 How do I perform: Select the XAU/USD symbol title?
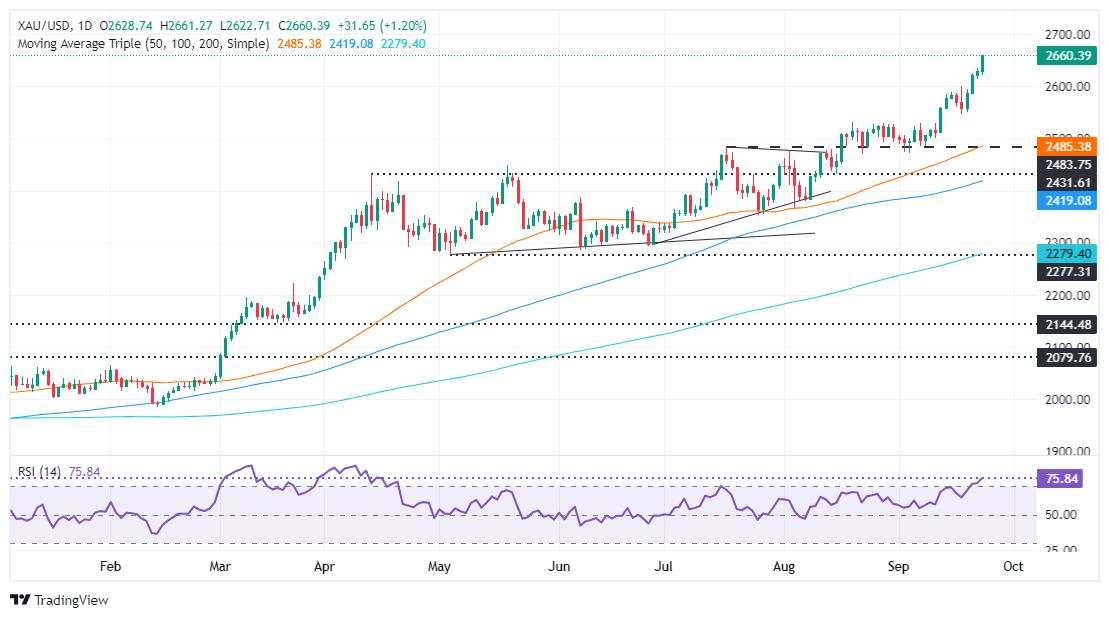44,25
